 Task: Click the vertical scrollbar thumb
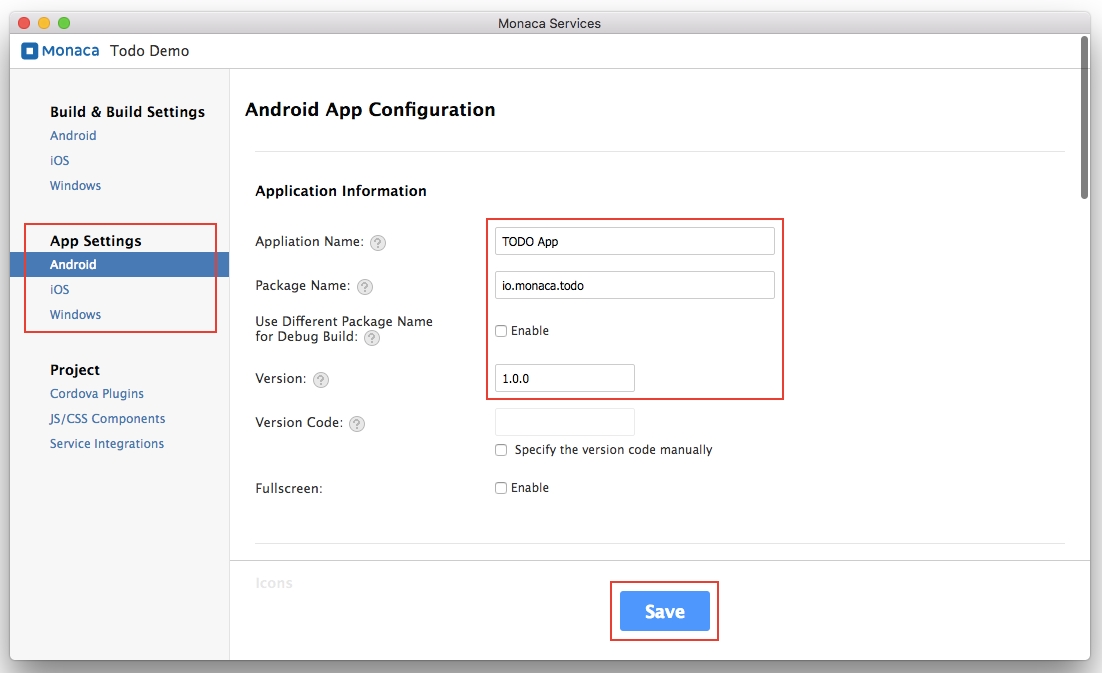1084,117
